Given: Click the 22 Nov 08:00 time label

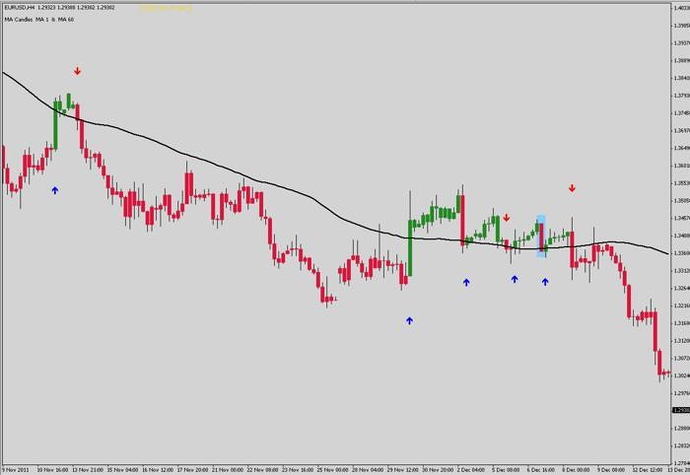Looking at the screenshot, I should pyautogui.click(x=263, y=469).
